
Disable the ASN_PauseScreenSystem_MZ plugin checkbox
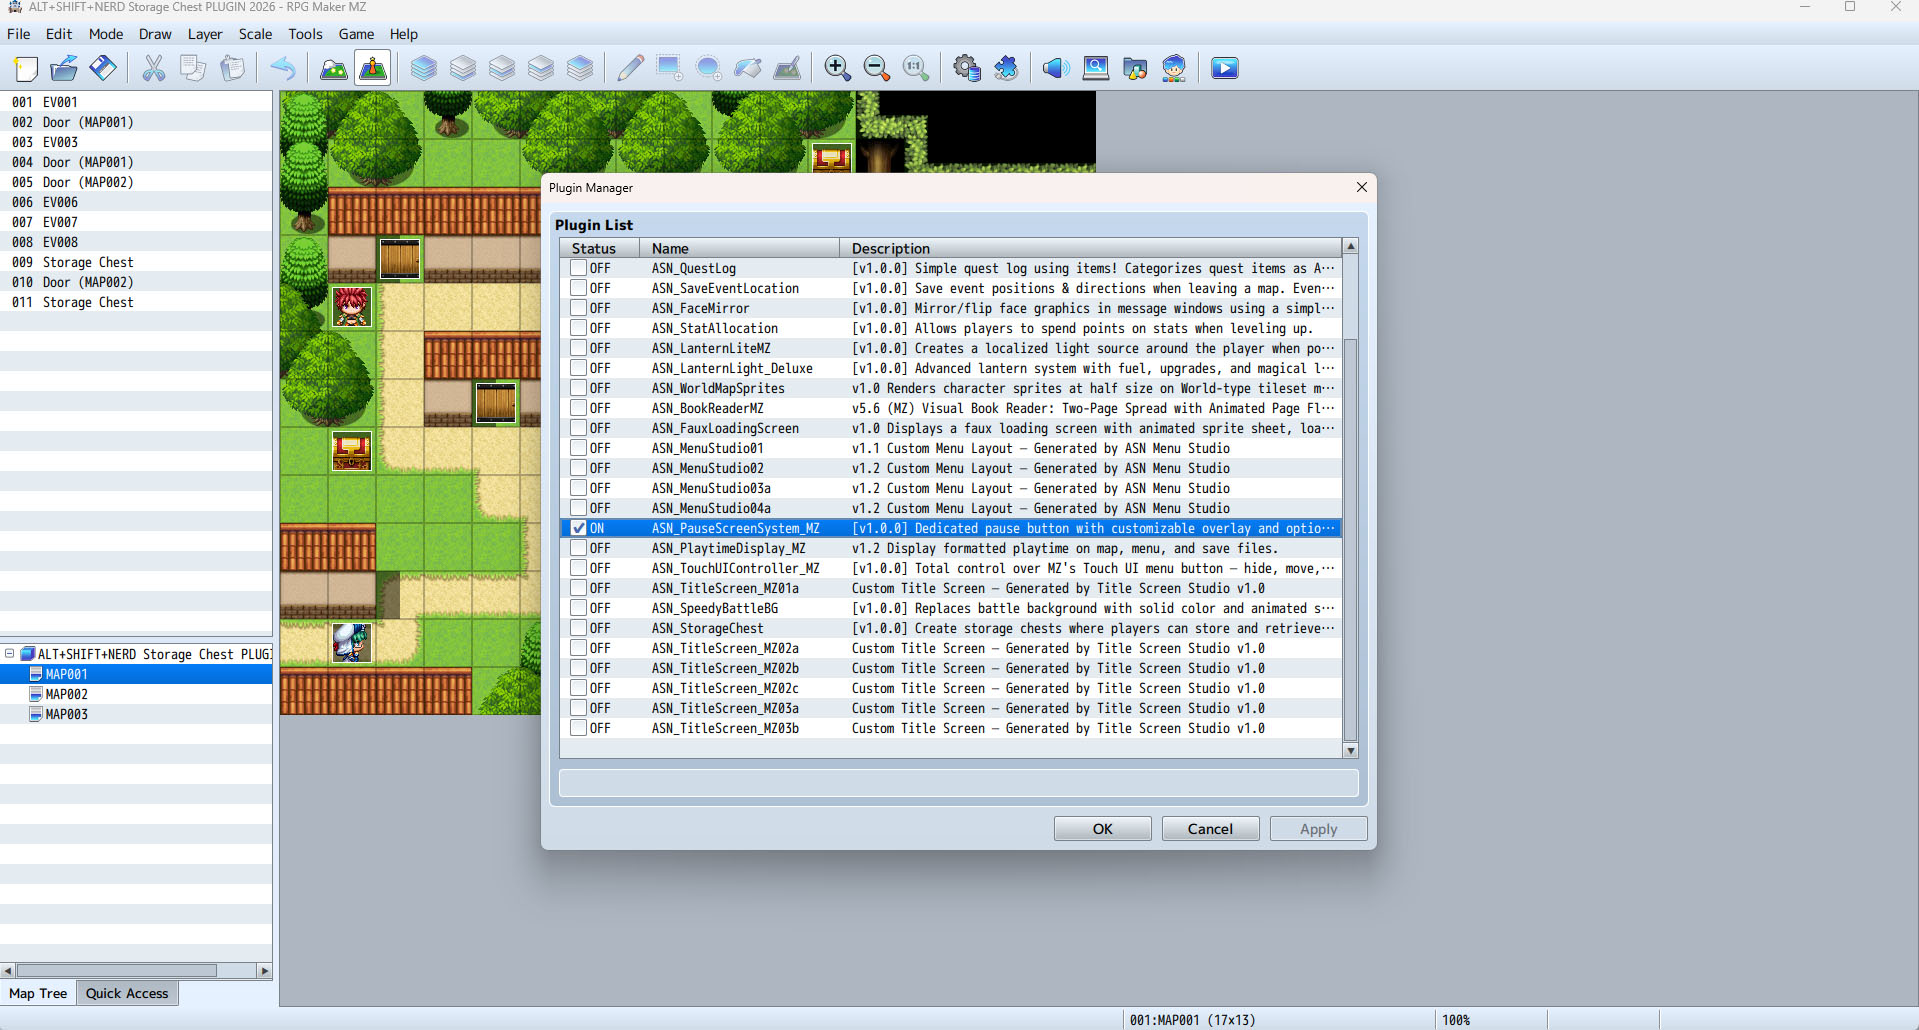point(578,528)
